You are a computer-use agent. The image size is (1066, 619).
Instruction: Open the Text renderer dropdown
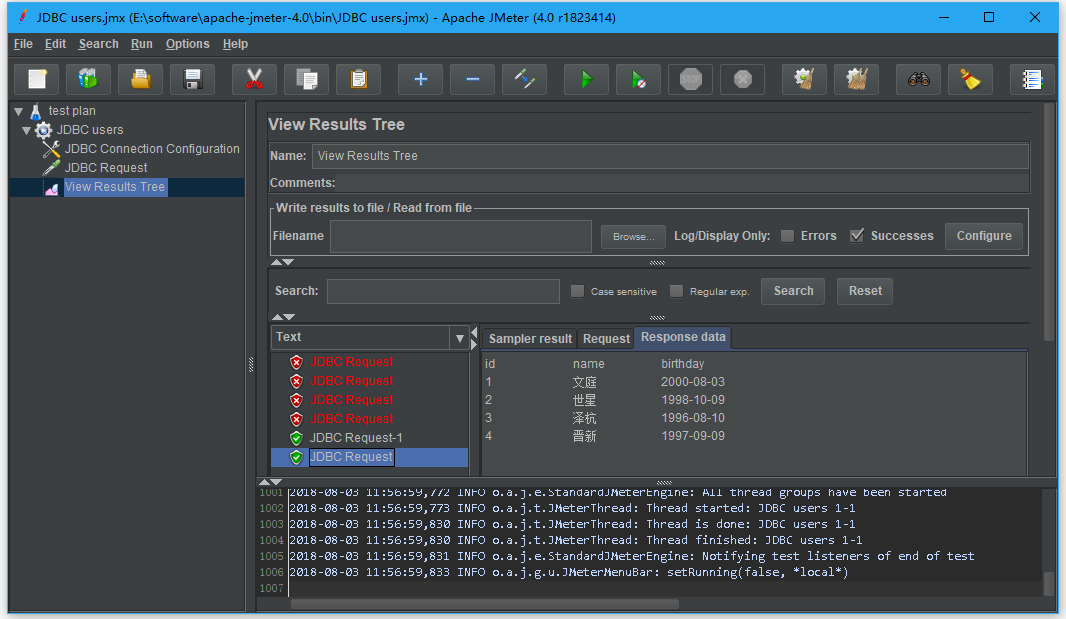pos(459,338)
